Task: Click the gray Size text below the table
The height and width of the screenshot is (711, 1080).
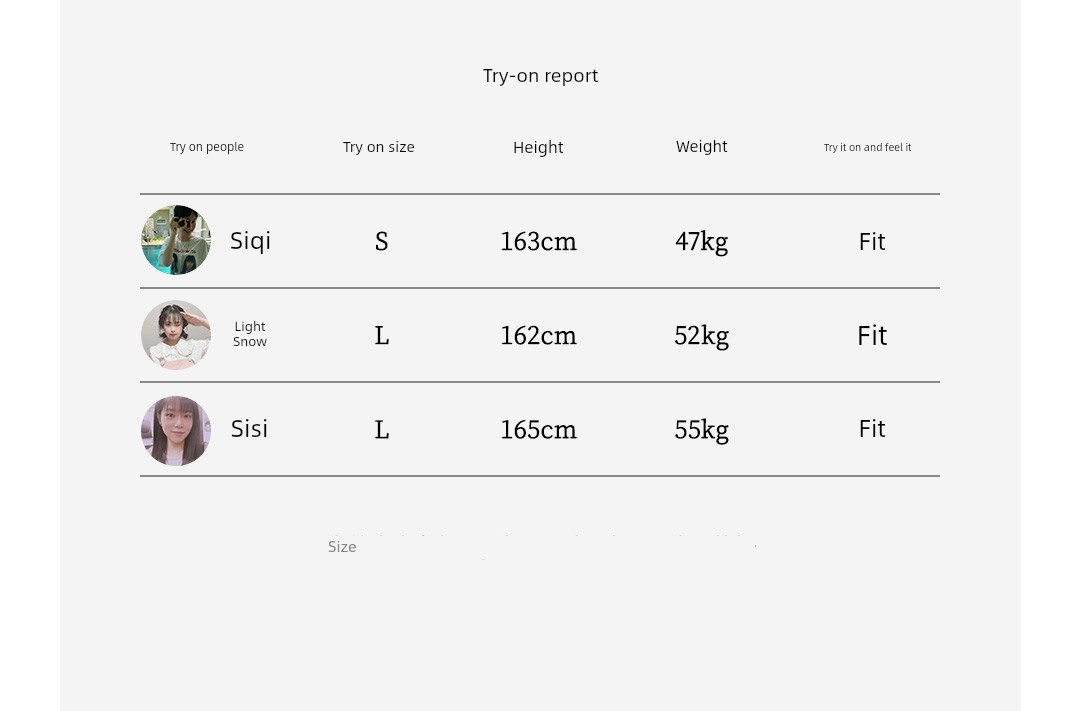Action: point(342,547)
